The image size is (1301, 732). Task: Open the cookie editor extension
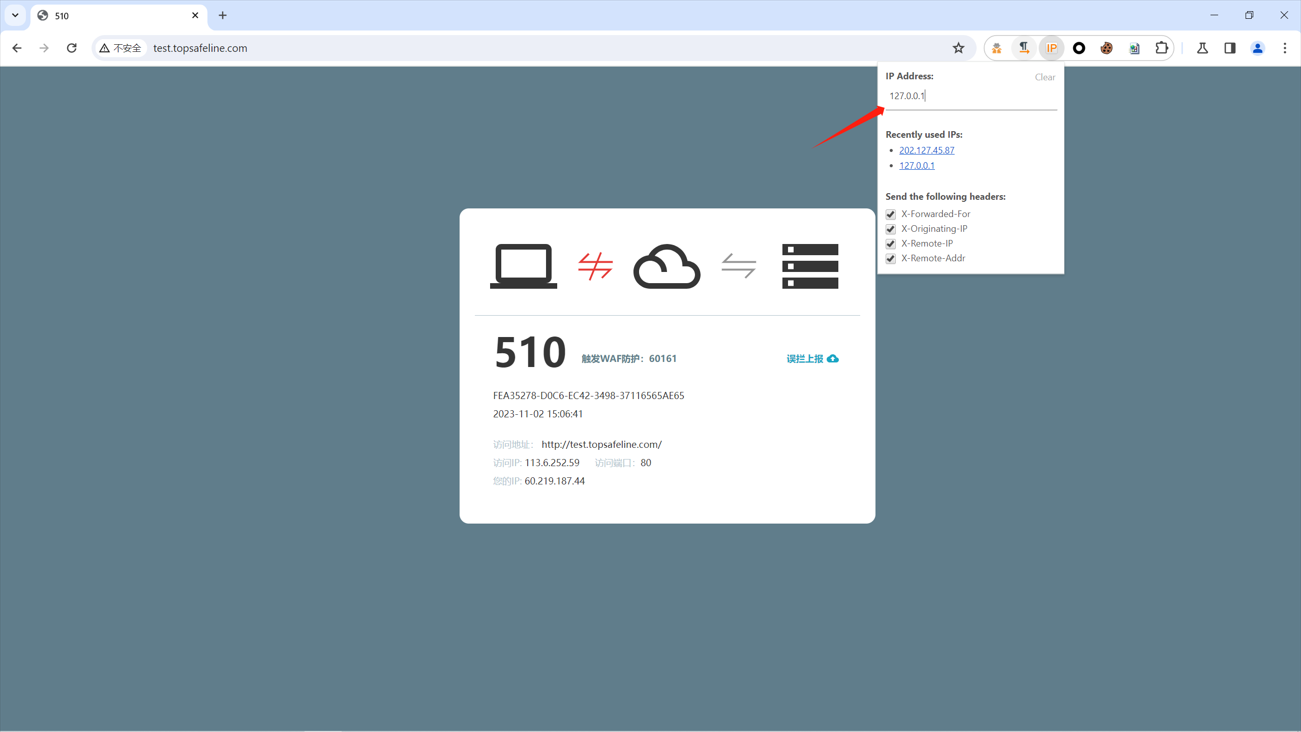1107,48
